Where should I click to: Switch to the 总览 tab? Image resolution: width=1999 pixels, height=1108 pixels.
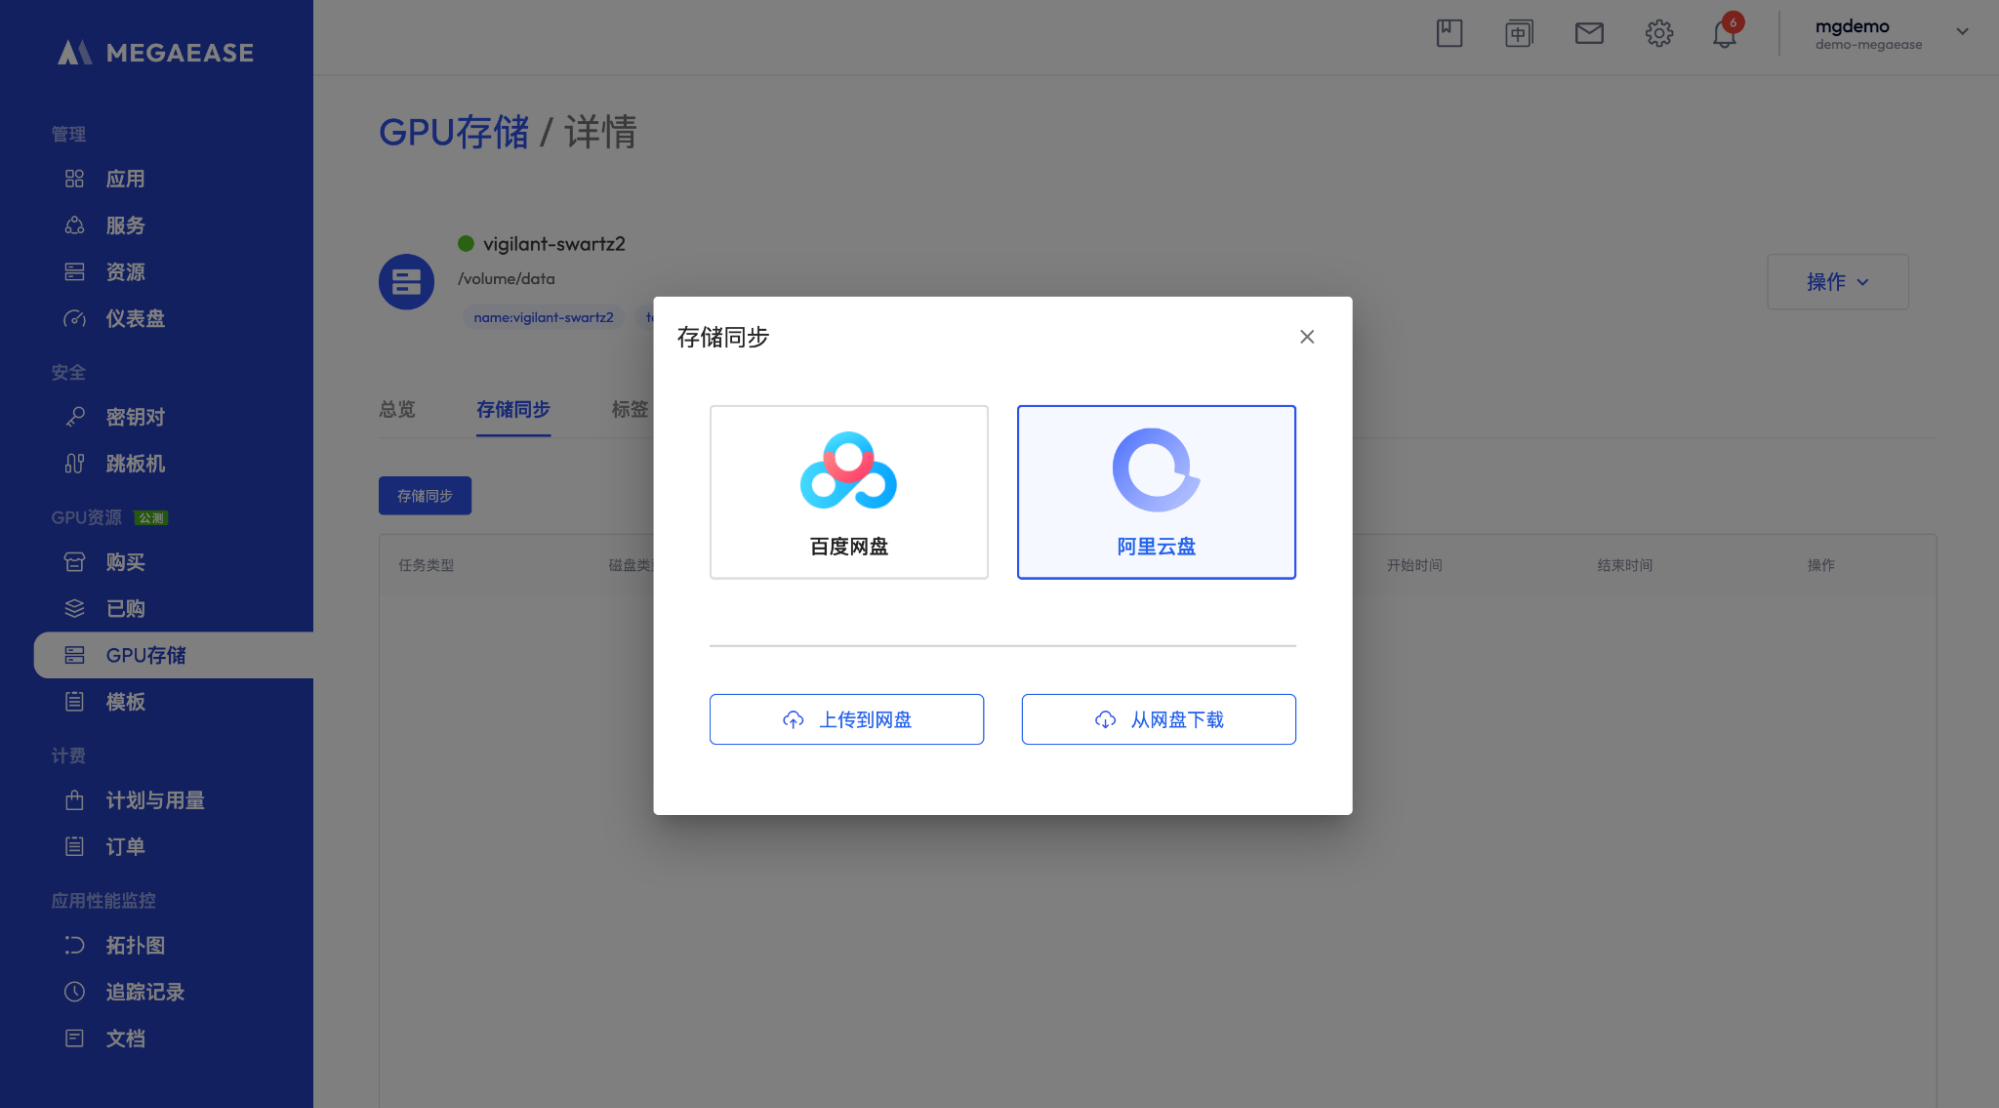[397, 409]
